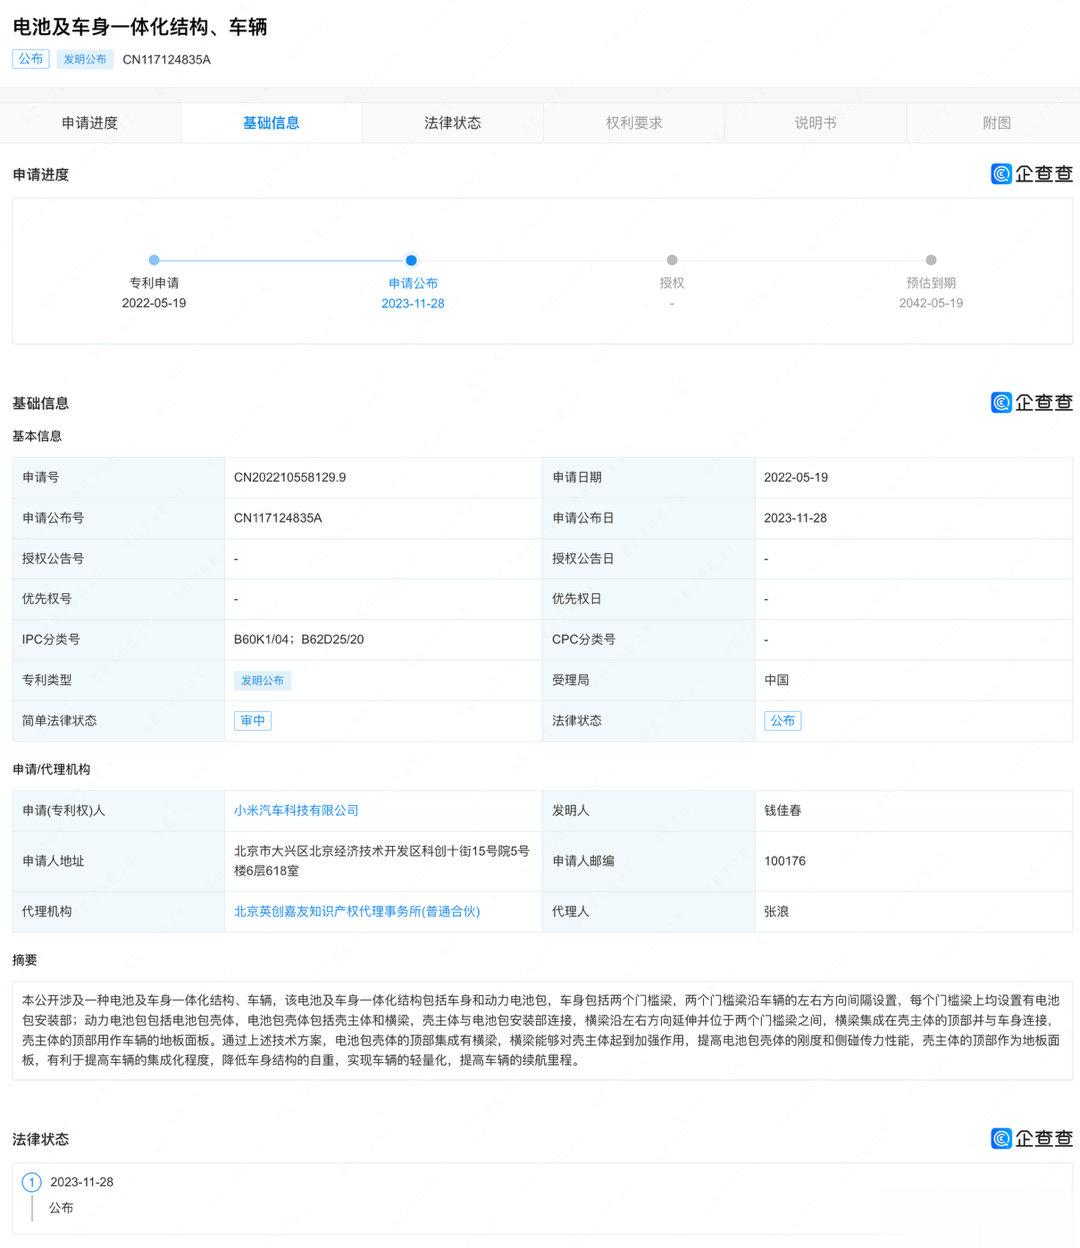The width and height of the screenshot is (1080, 1248).
Task: Click the 发明公布 tag beside the patent number
Action: click(x=85, y=59)
